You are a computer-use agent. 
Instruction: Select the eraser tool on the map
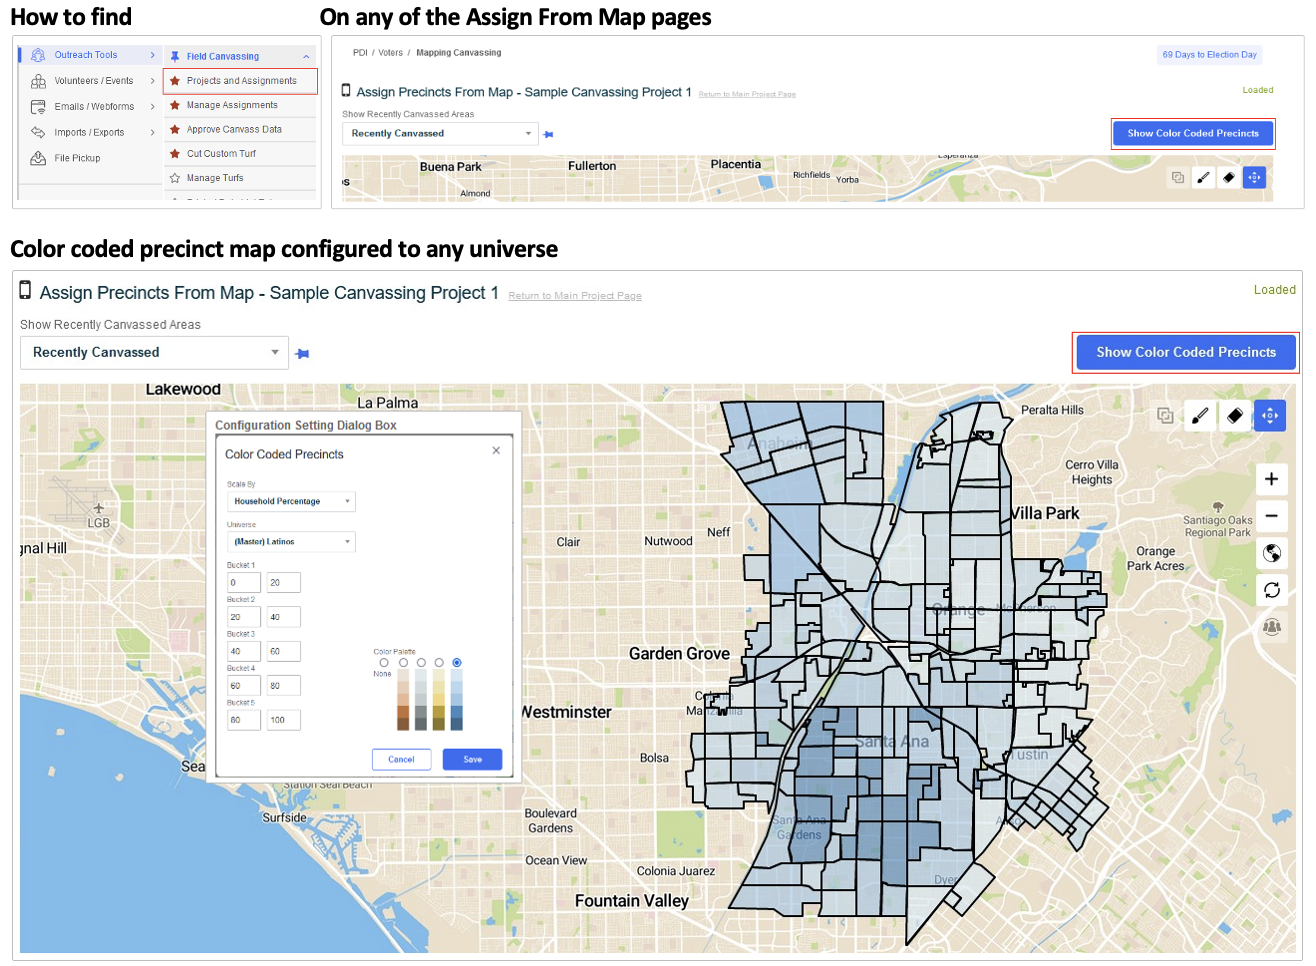[x=1235, y=415]
